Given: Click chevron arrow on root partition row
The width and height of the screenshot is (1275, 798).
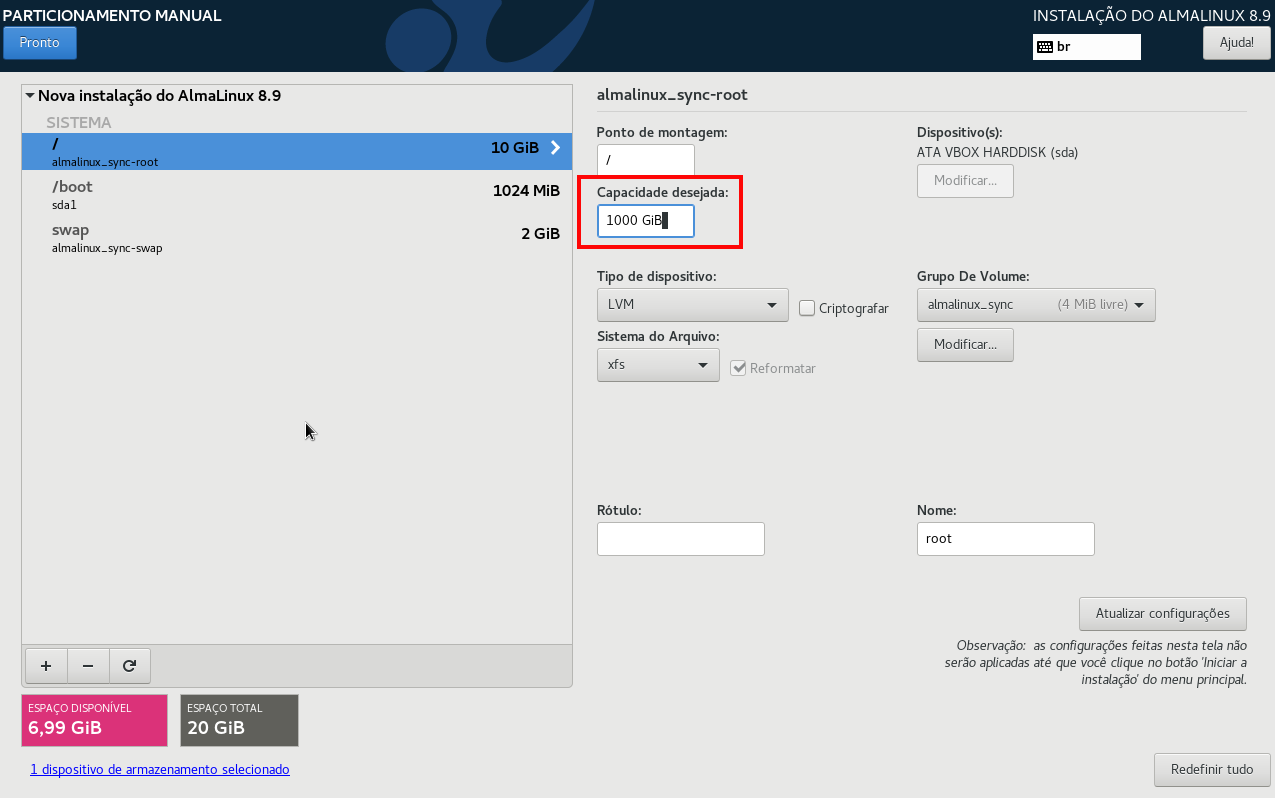Looking at the screenshot, I should [556, 148].
